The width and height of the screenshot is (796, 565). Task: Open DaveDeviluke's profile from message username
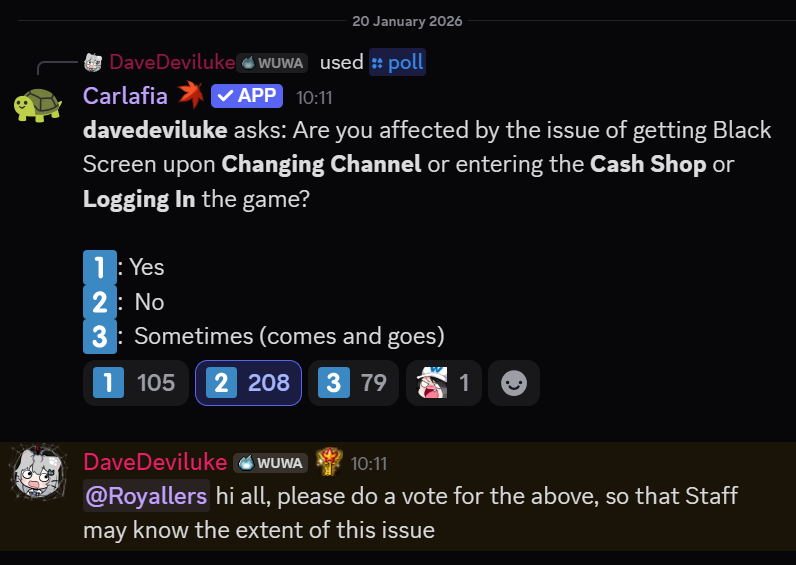coord(155,462)
